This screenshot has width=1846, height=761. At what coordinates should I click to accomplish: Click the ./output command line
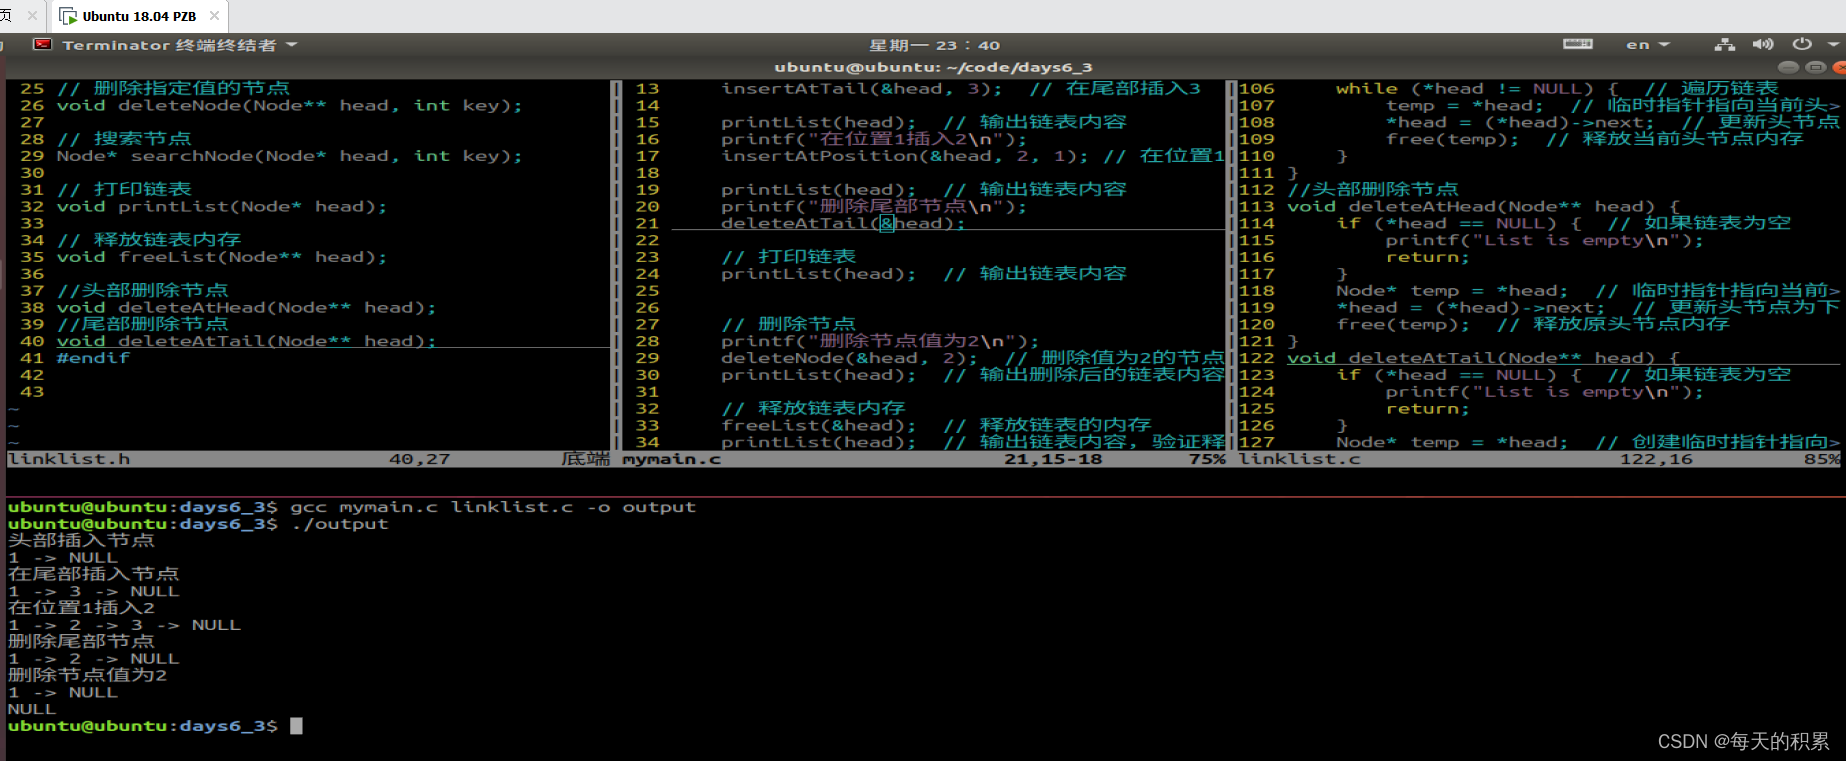pyautogui.click(x=339, y=524)
